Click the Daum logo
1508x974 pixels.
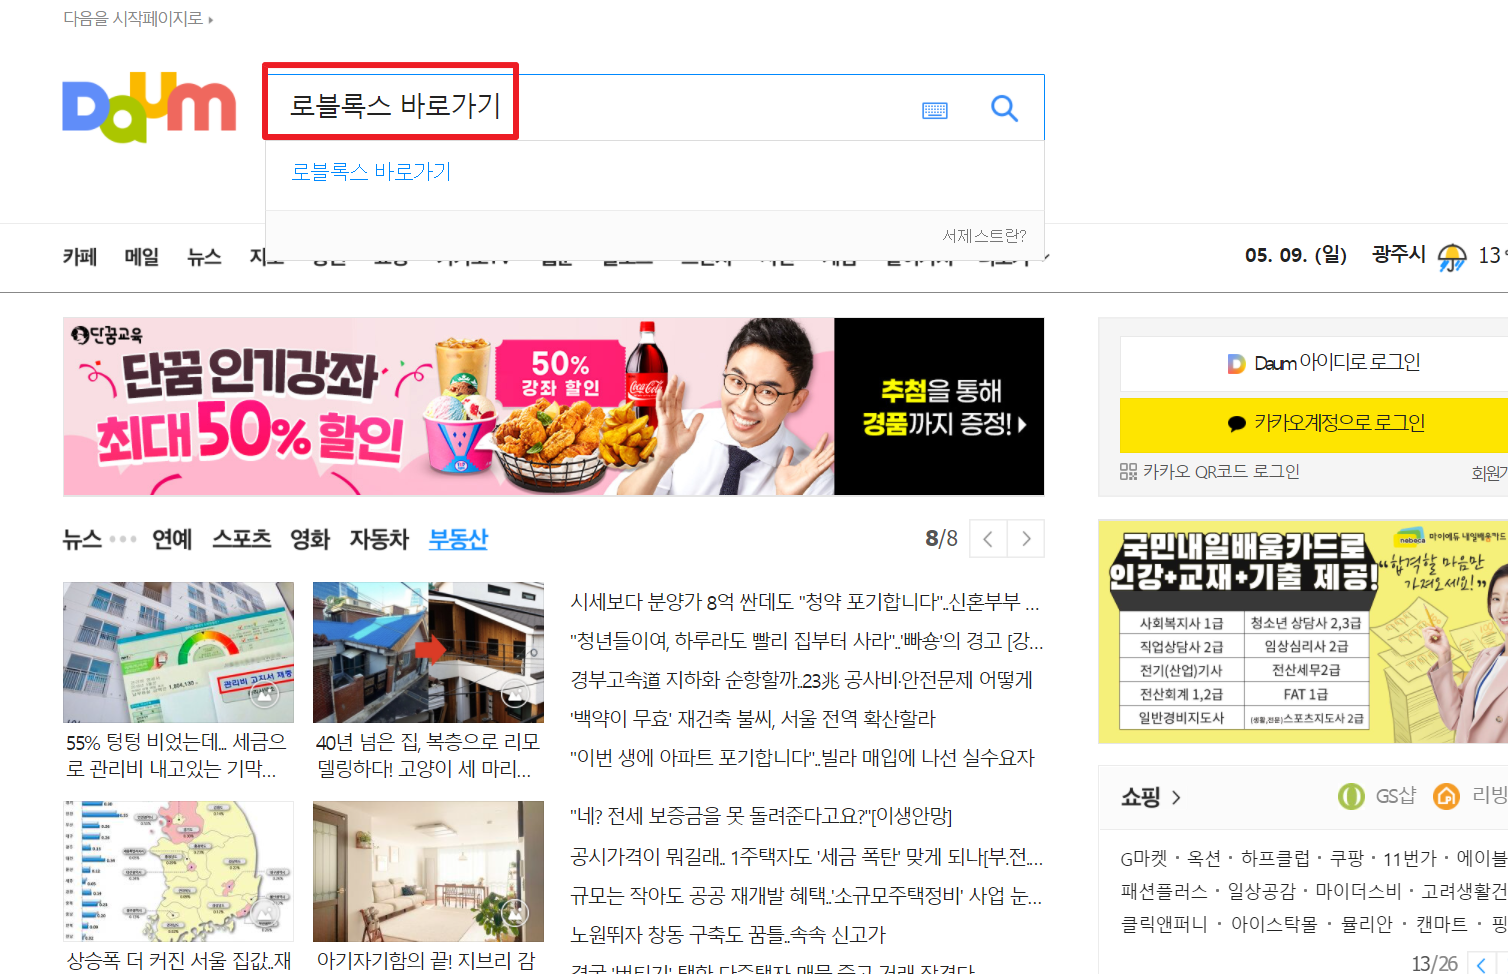tap(149, 108)
